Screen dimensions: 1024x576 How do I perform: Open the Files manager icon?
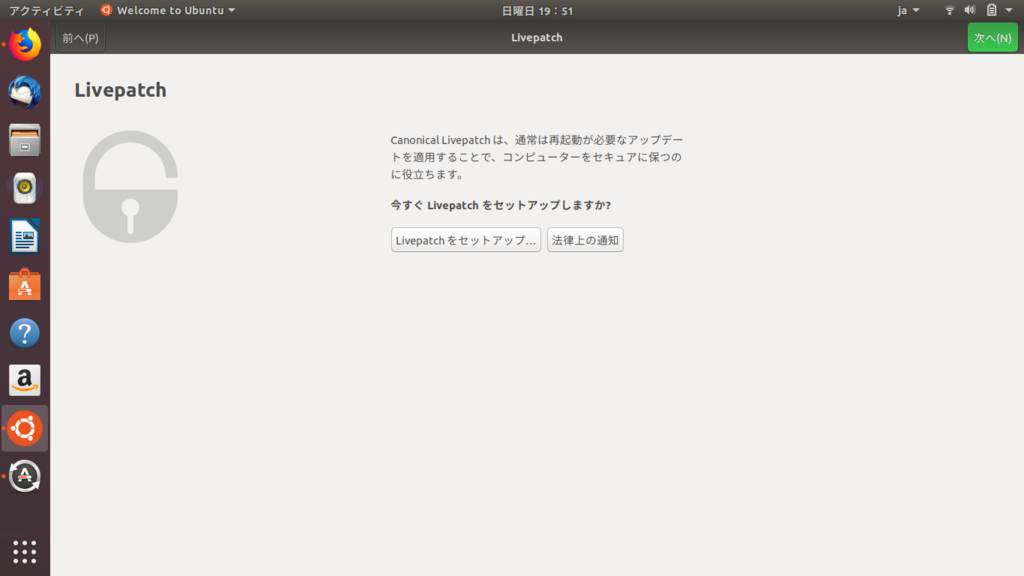point(25,140)
